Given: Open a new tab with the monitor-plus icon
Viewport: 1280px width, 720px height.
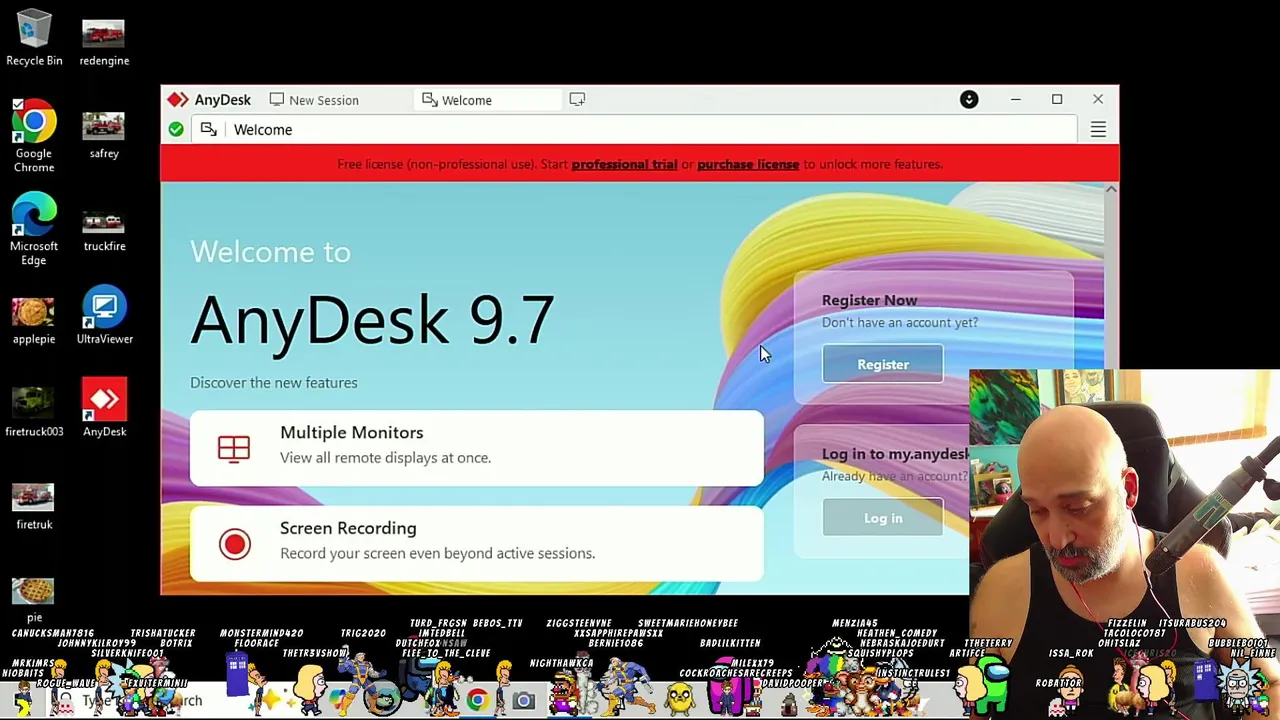Looking at the screenshot, I should click(577, 99).
